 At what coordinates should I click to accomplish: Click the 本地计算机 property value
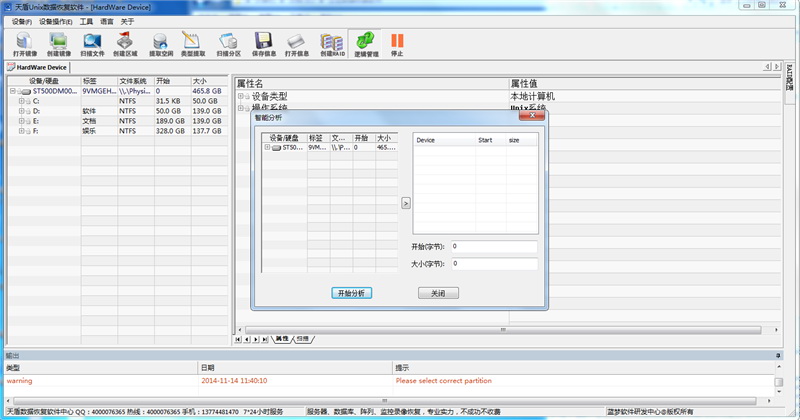point(532,96)
